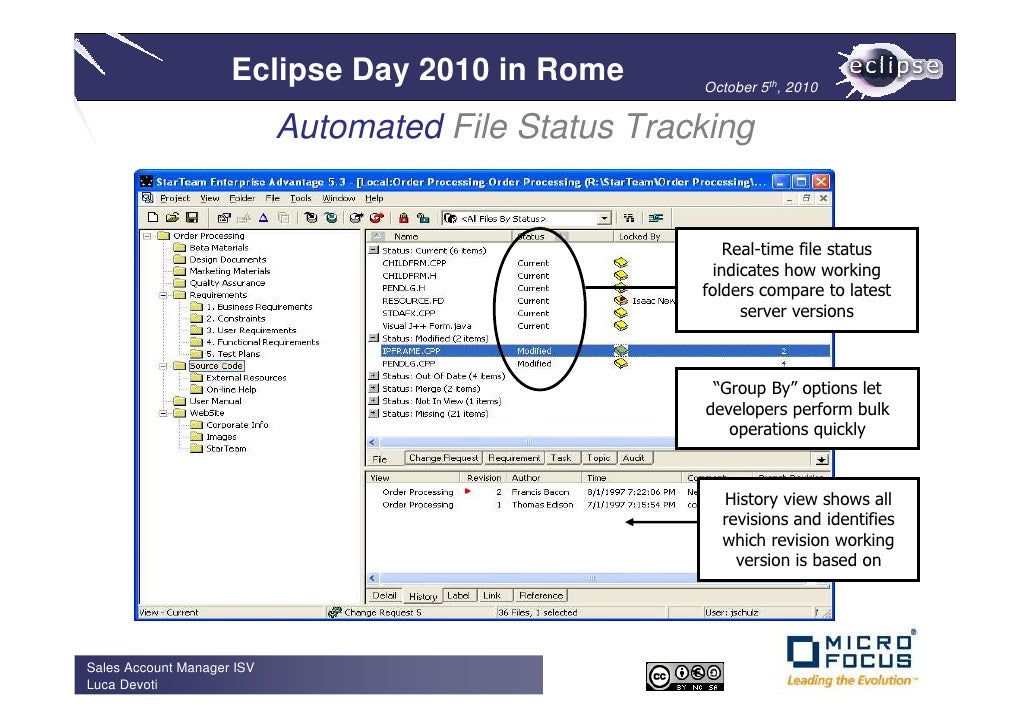Open the All Files By Status filter dropdown
The image size is (1030, 728).
(x=604, y=218)
